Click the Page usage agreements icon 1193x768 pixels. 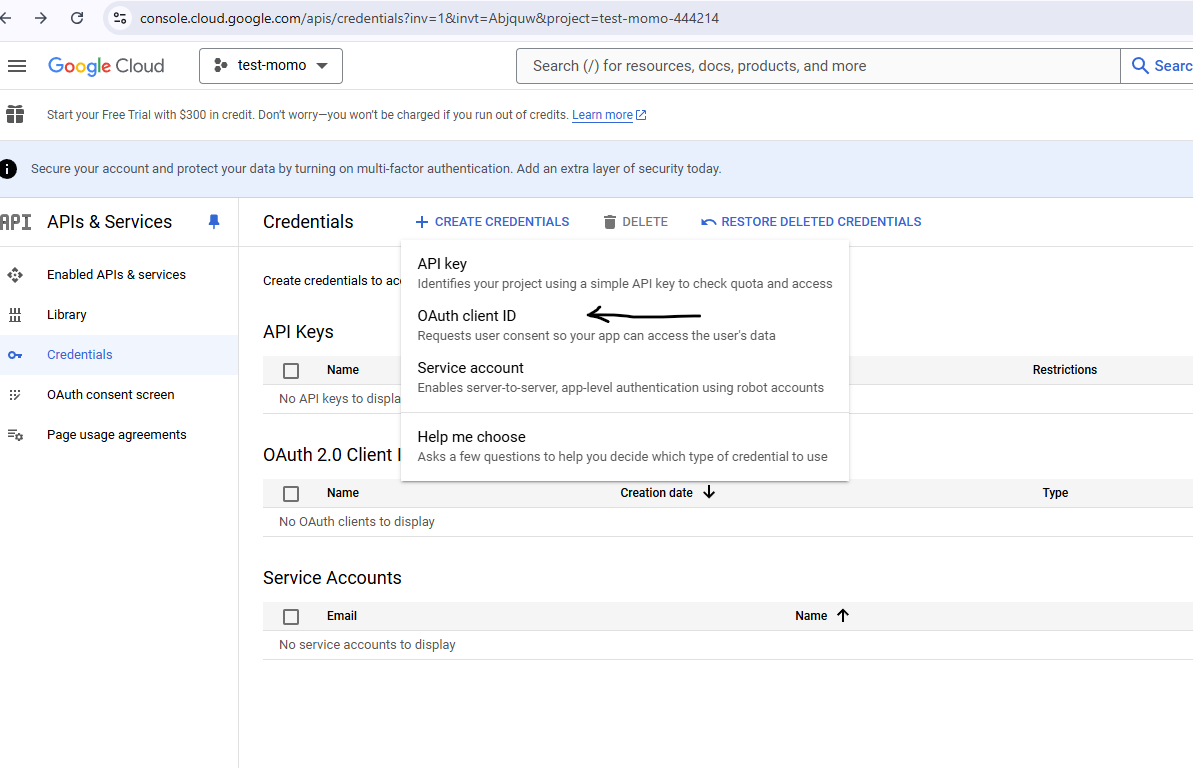pyautogui.click(x=15, y=435)
